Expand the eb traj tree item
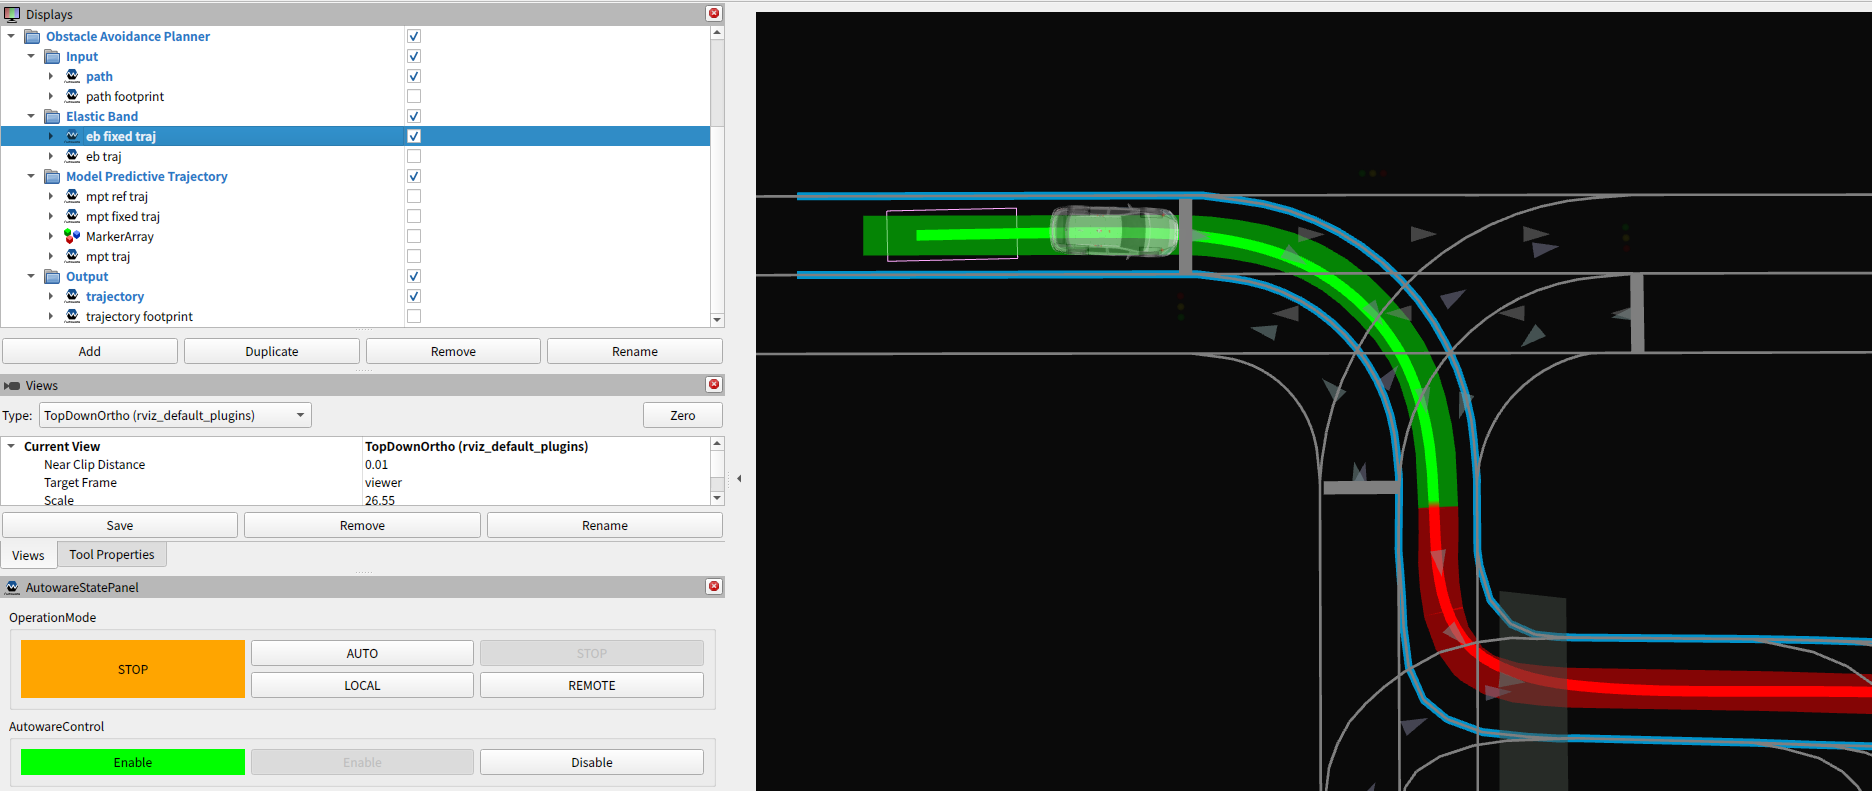 [x=51, y=156]
